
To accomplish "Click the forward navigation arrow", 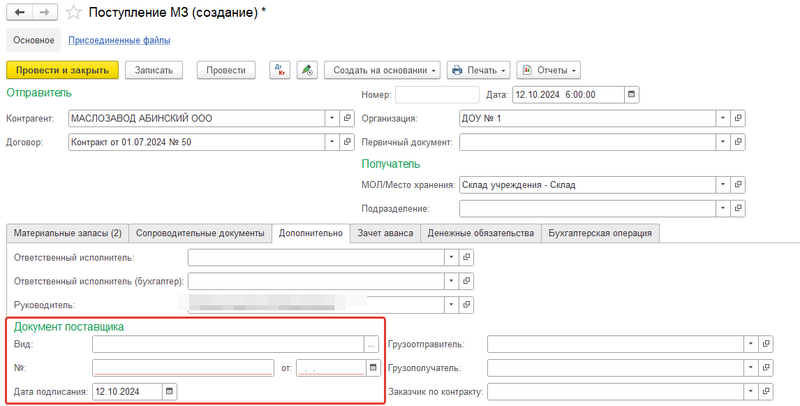I will pyautogui.click(x=44, y=12).
